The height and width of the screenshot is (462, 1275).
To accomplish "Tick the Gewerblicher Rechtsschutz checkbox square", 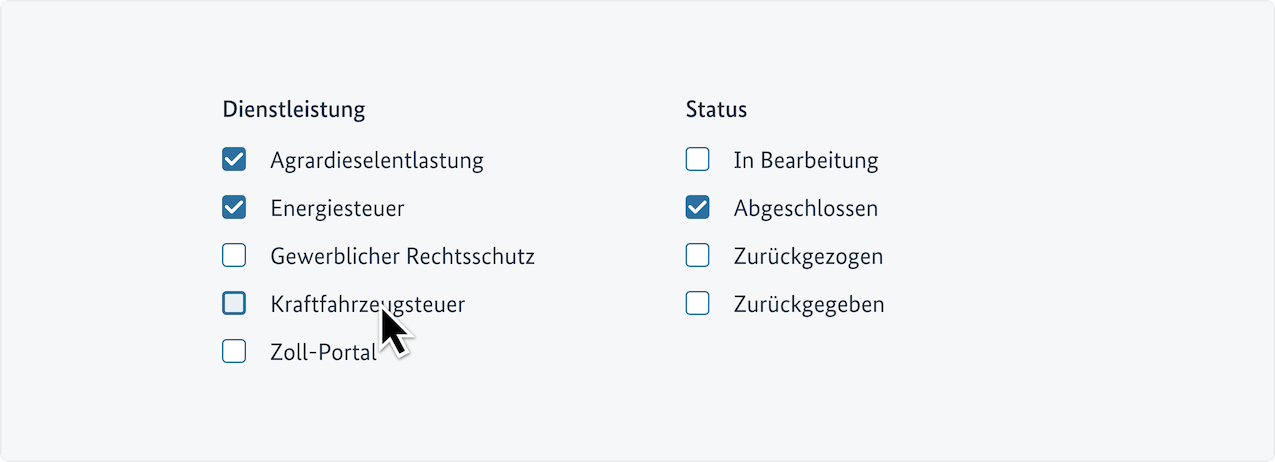I will tap(234, 256).
